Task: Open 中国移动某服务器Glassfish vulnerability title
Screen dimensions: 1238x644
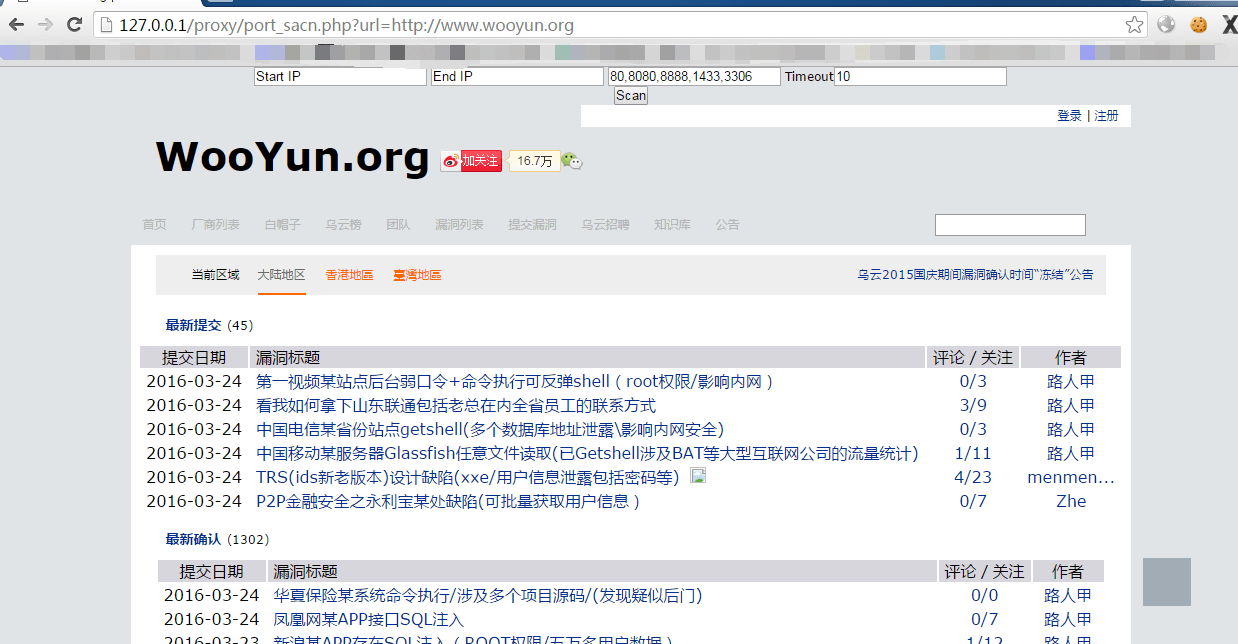Action: (587, 453)
